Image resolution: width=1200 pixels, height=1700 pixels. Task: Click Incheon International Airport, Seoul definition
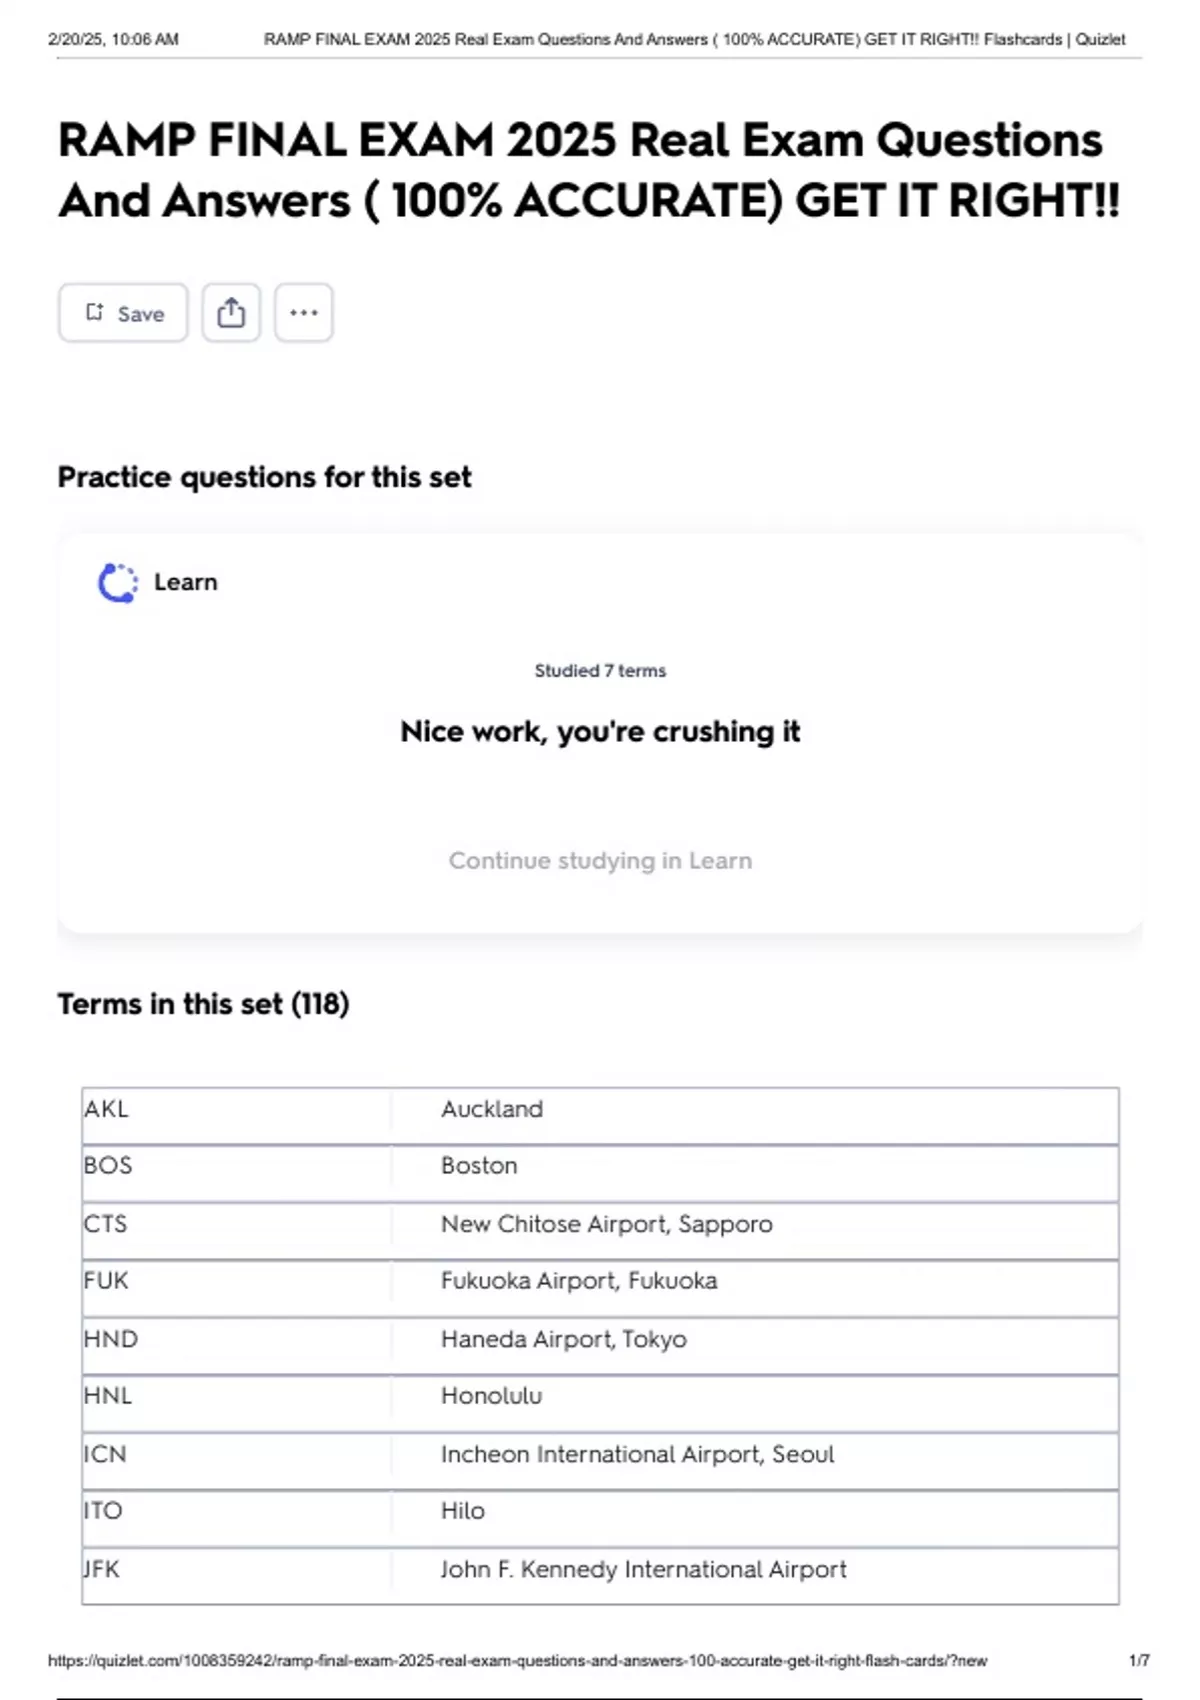pos(637,1454)
